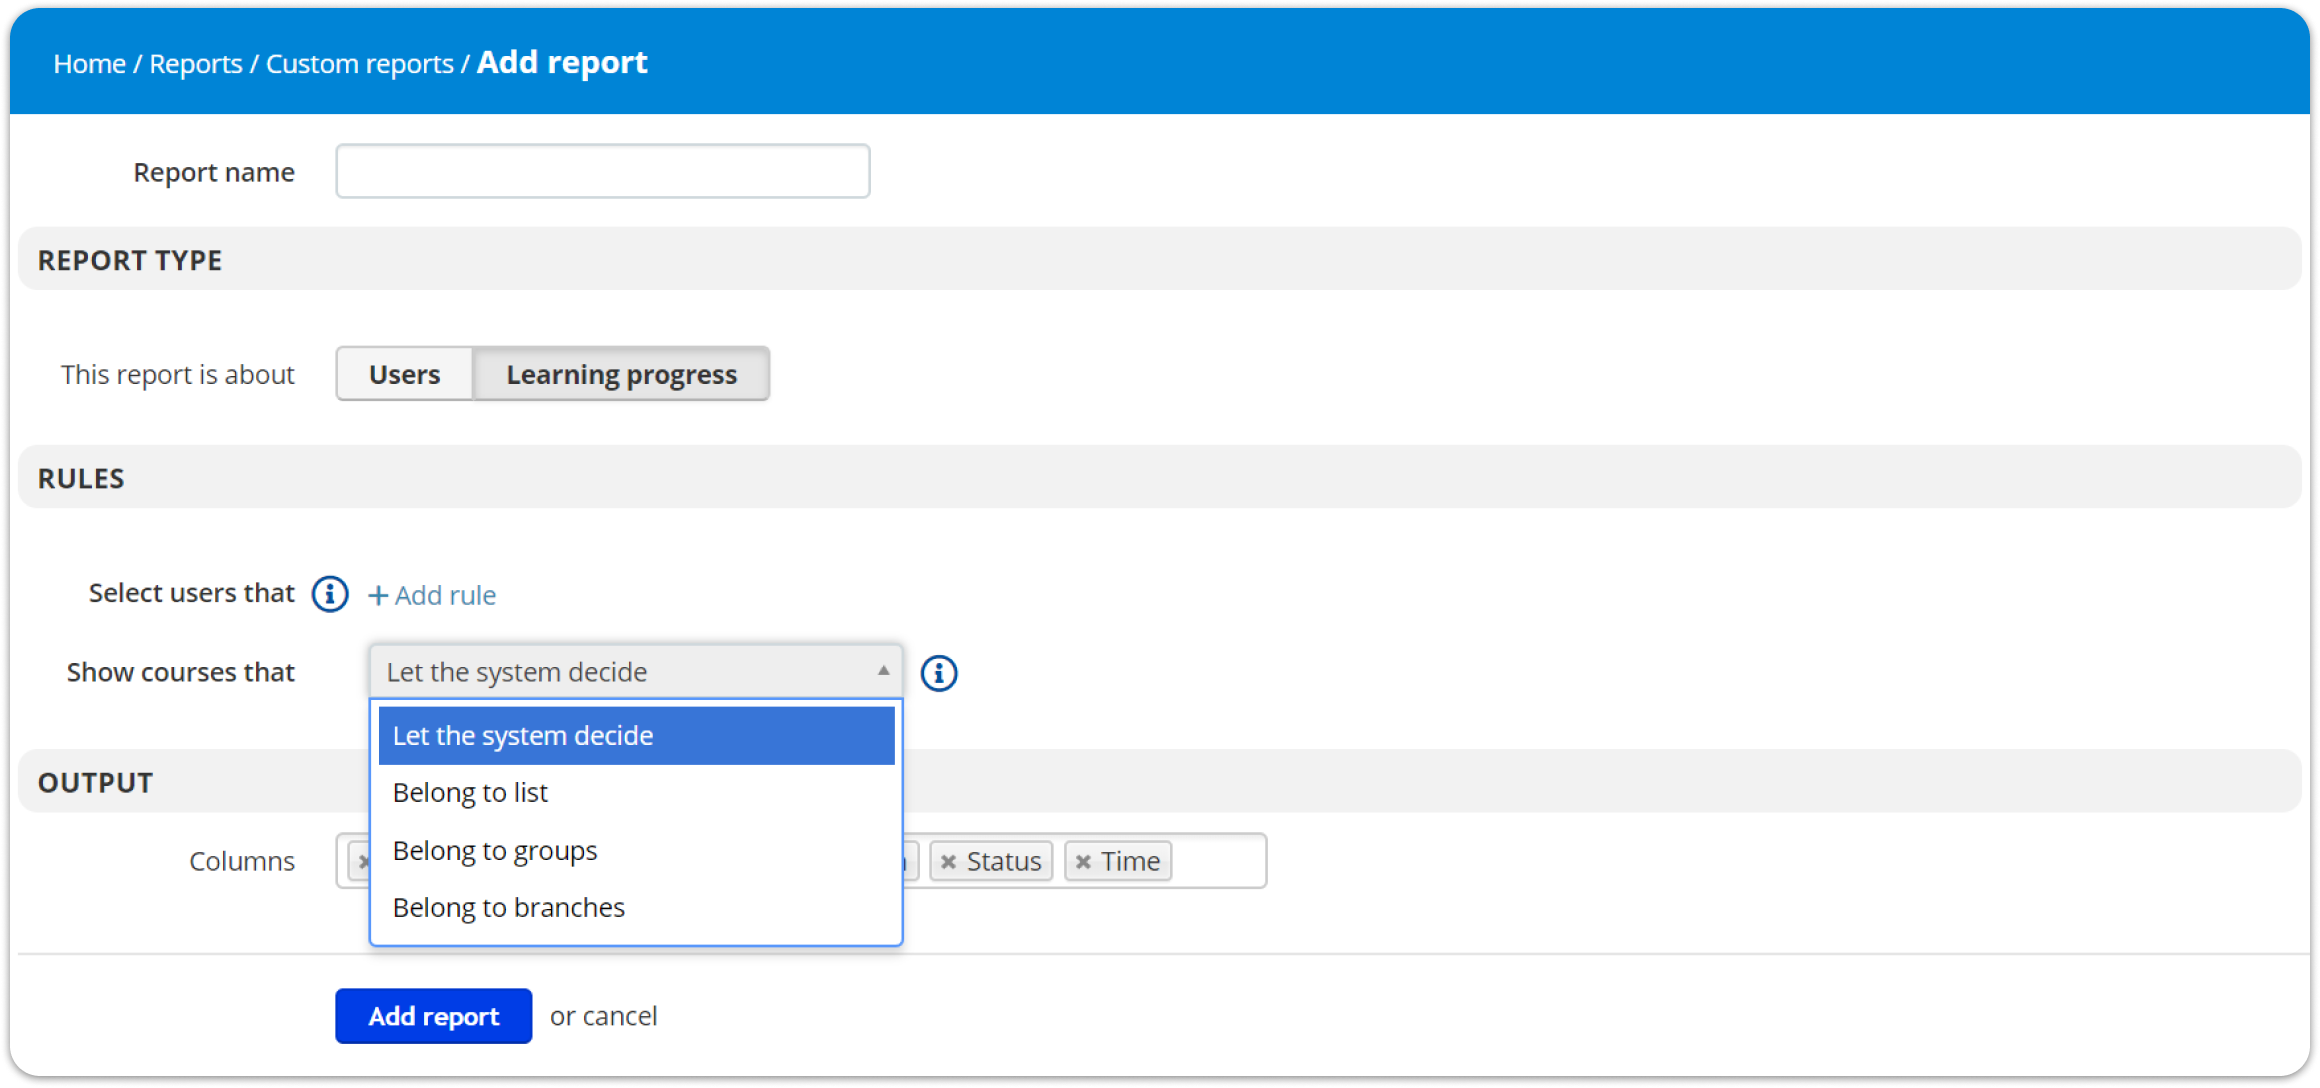2320x1088 pixels.
Task: Choose Belong to groups option
Action: tap(636, 851)
